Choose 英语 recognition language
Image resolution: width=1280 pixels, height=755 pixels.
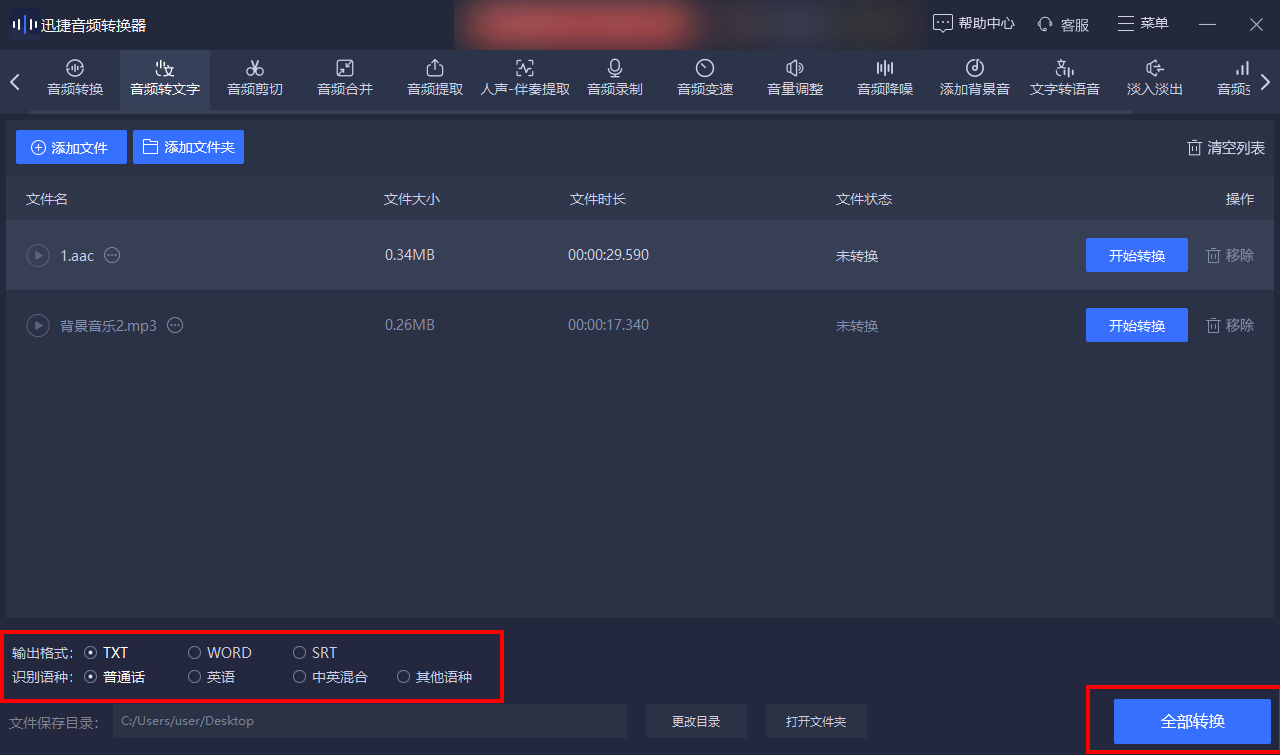tap(212, 677)
